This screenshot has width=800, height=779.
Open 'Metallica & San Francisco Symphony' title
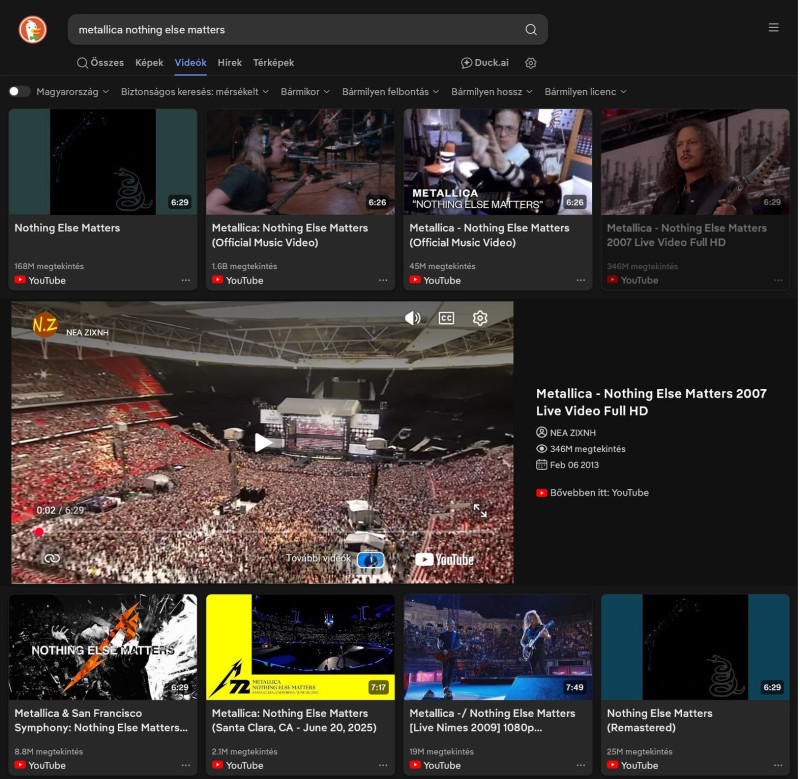[x=101, y=720]
